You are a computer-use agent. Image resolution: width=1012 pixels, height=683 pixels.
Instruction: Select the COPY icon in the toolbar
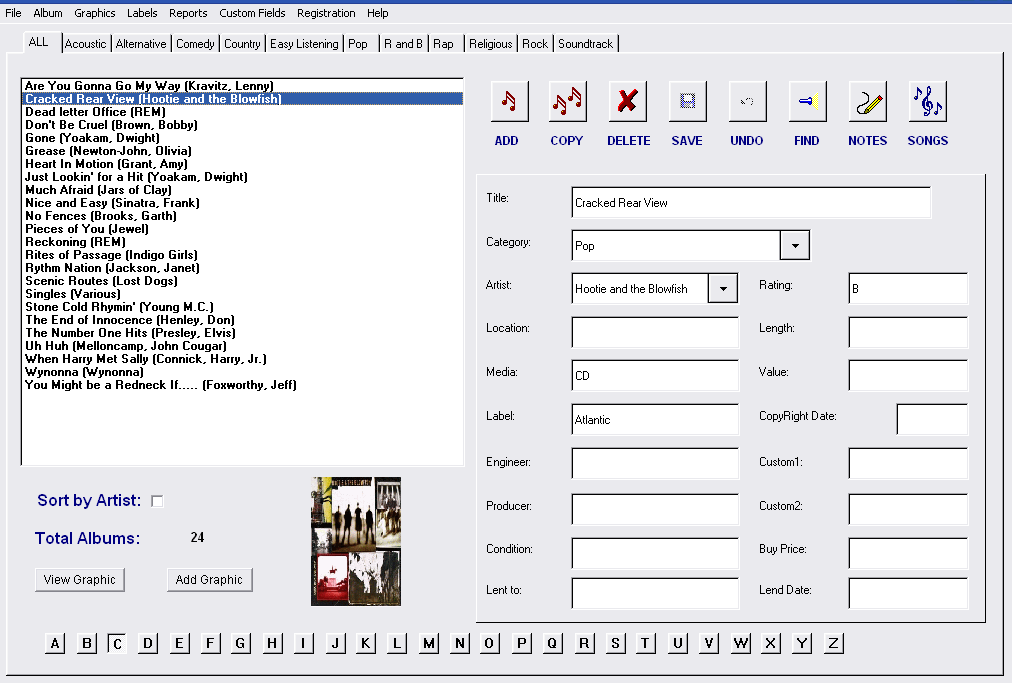567,100
